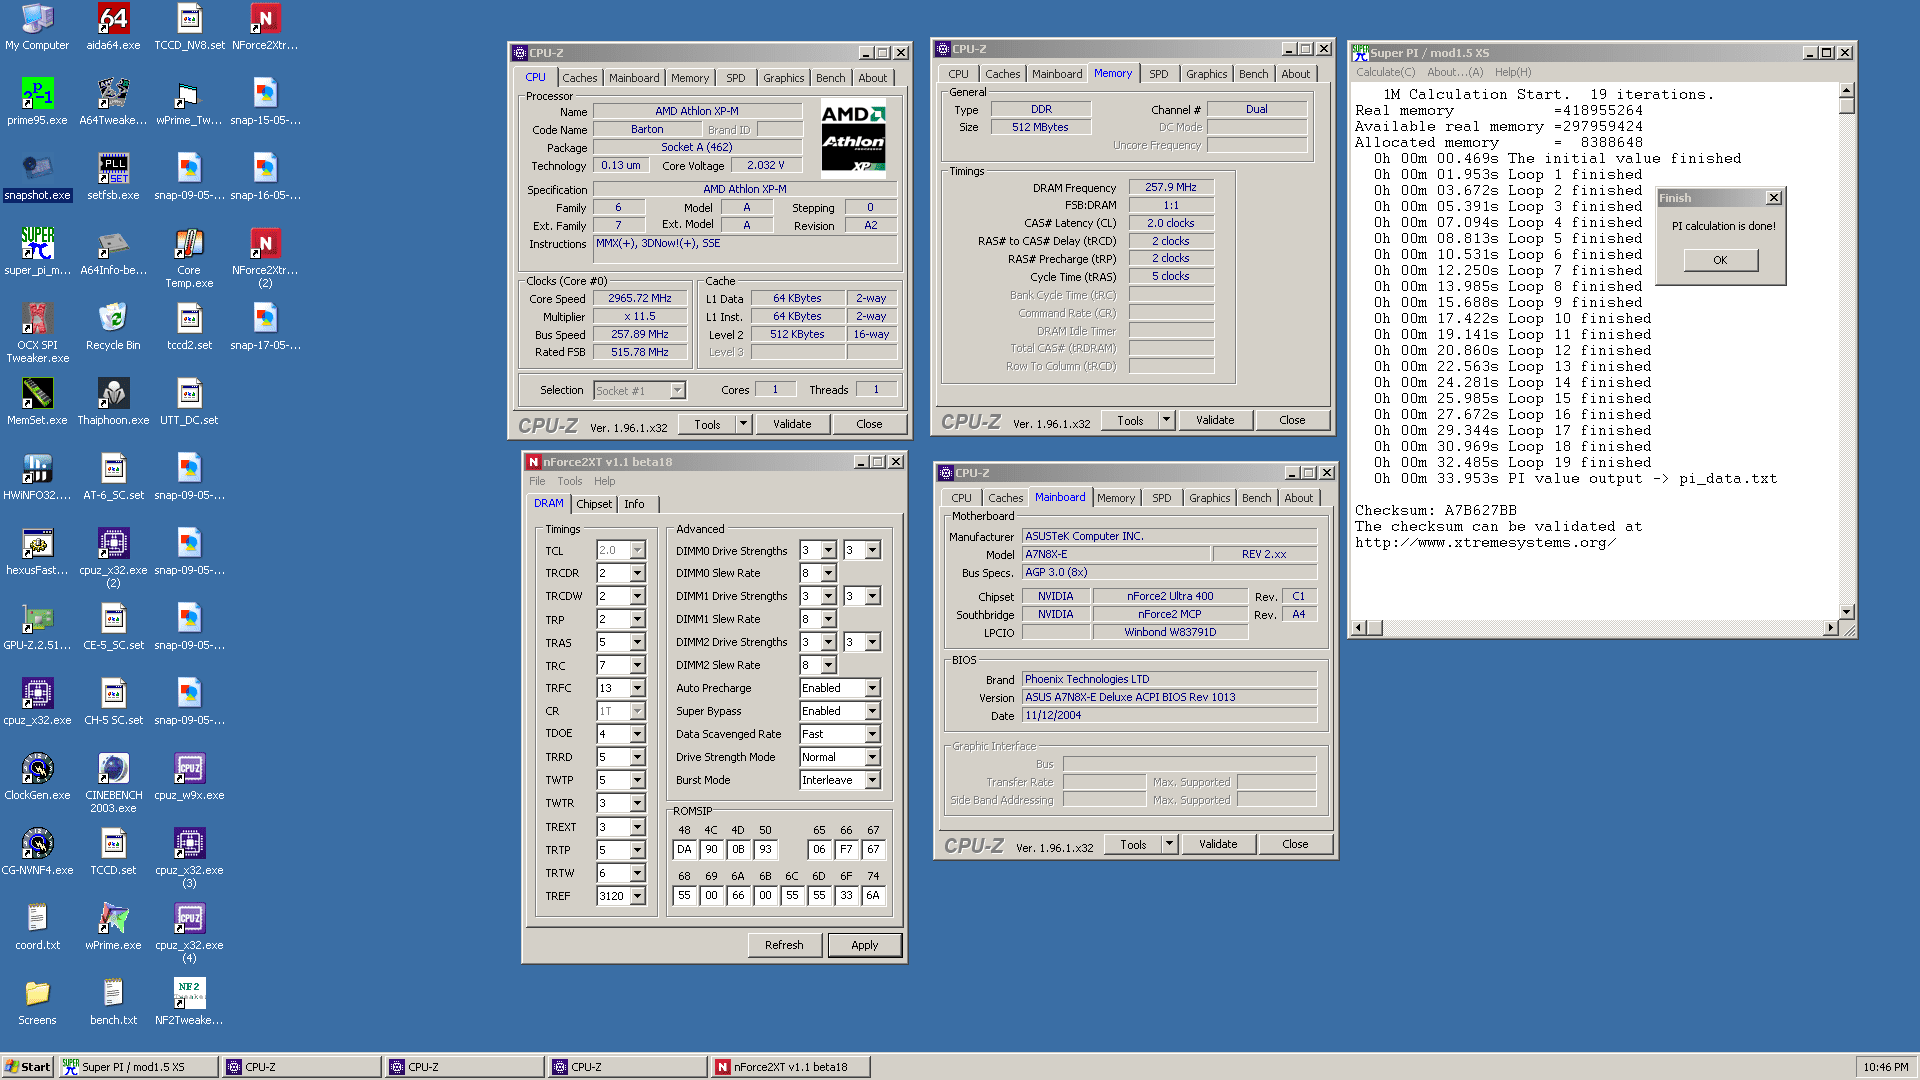Open Auto Precharge dropdown
Screen dimensions: 1920x1080
[872, 688]
